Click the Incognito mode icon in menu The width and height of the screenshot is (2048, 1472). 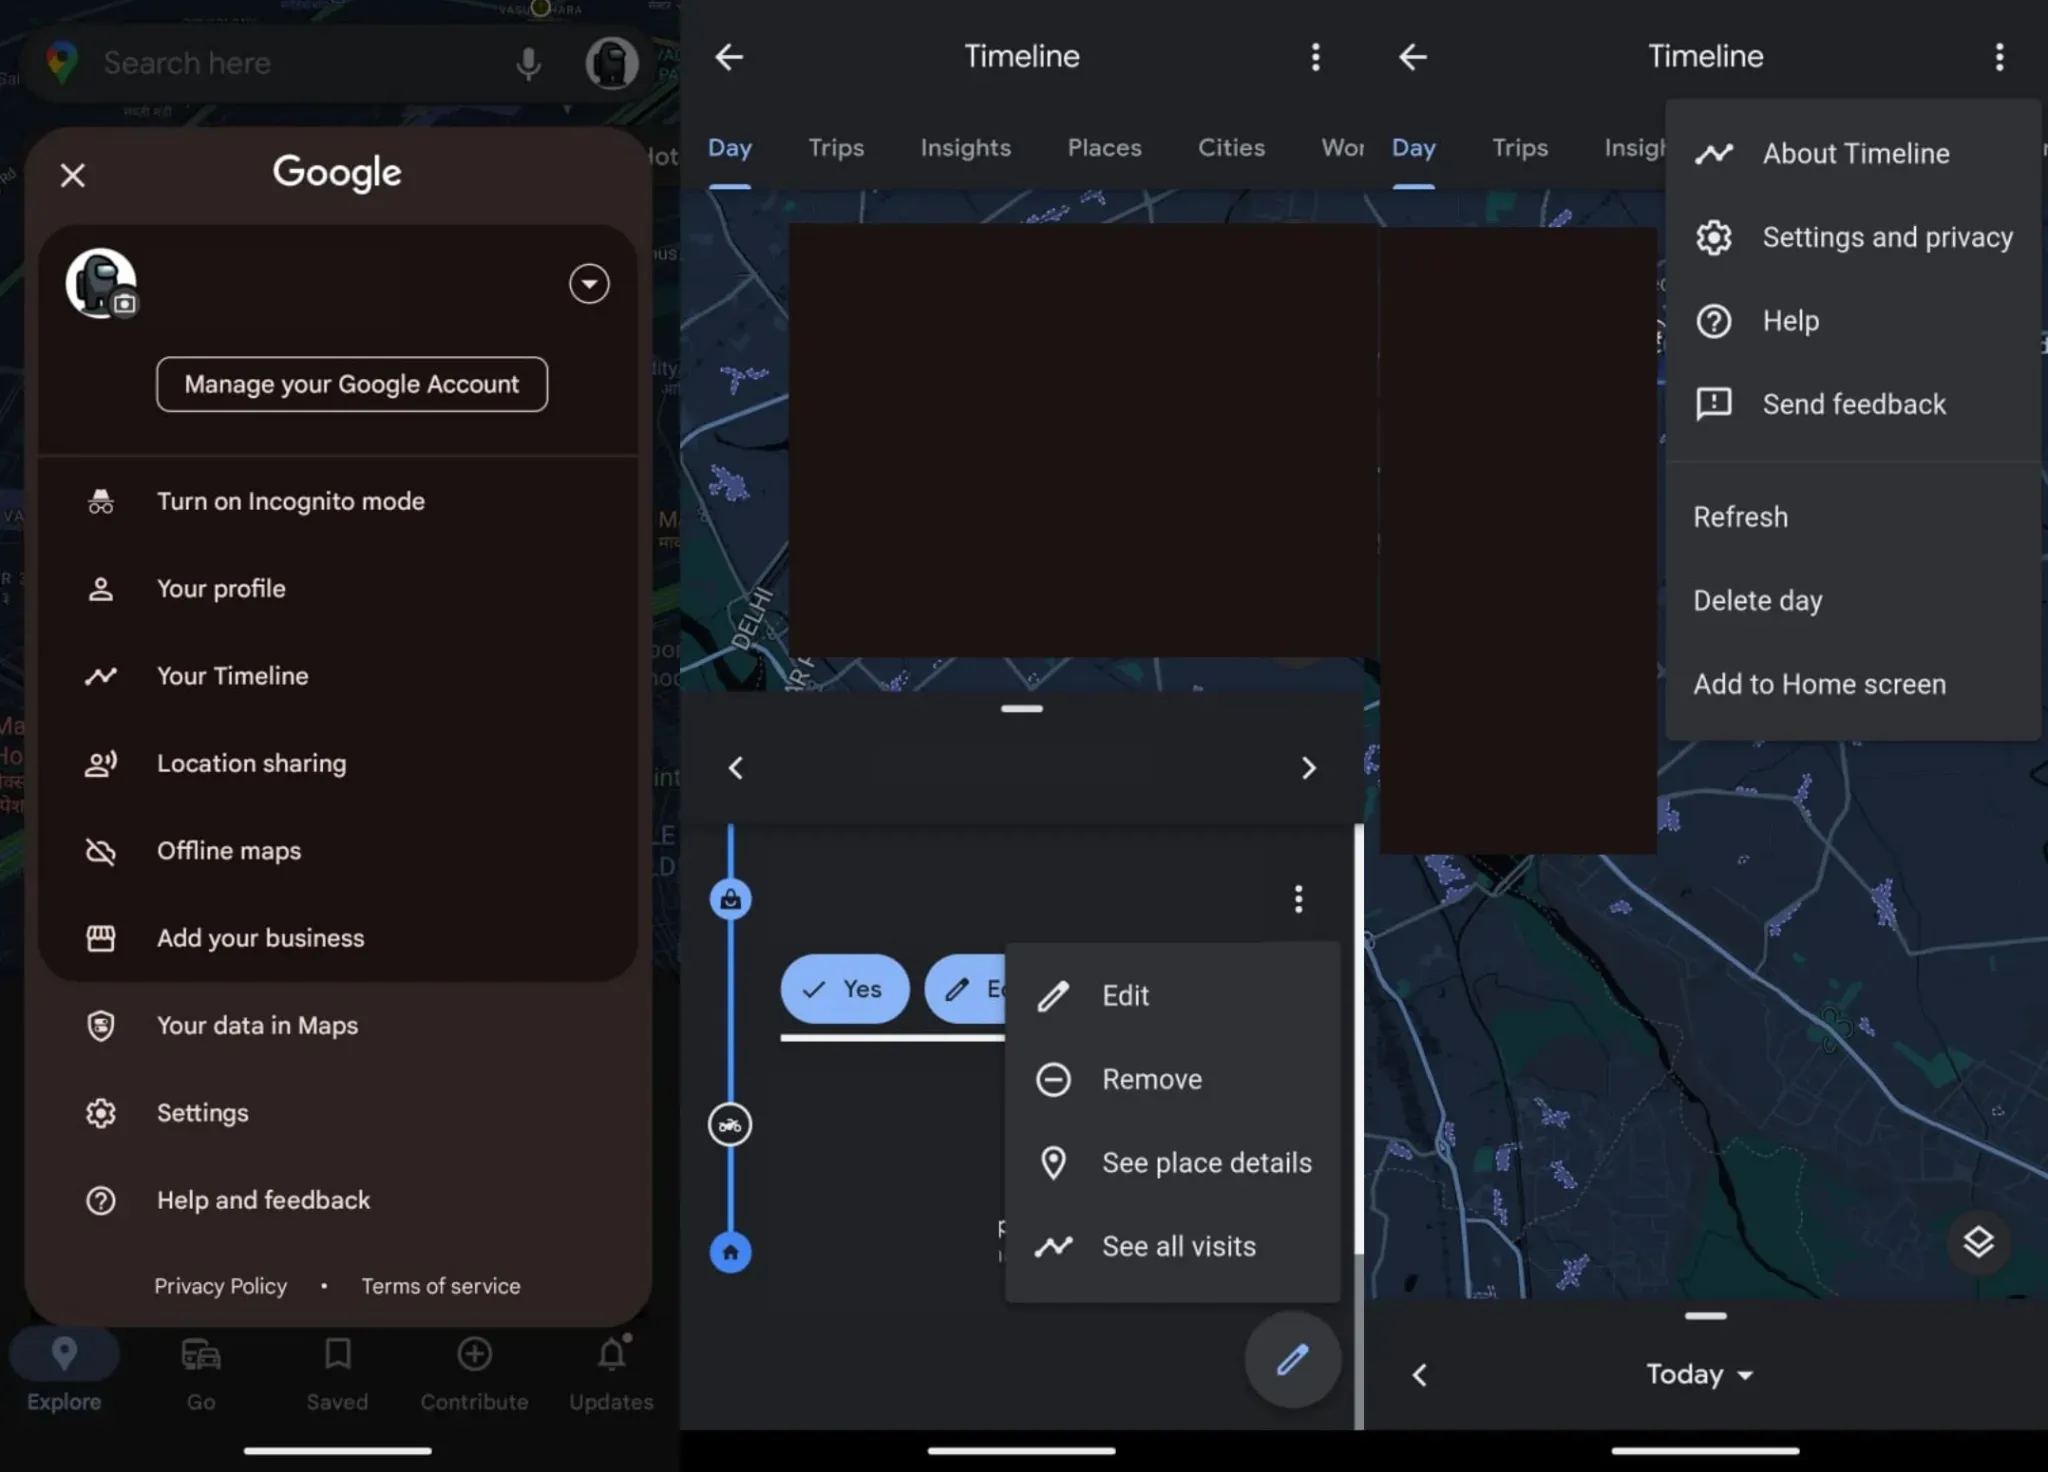[x=102, y=501]
